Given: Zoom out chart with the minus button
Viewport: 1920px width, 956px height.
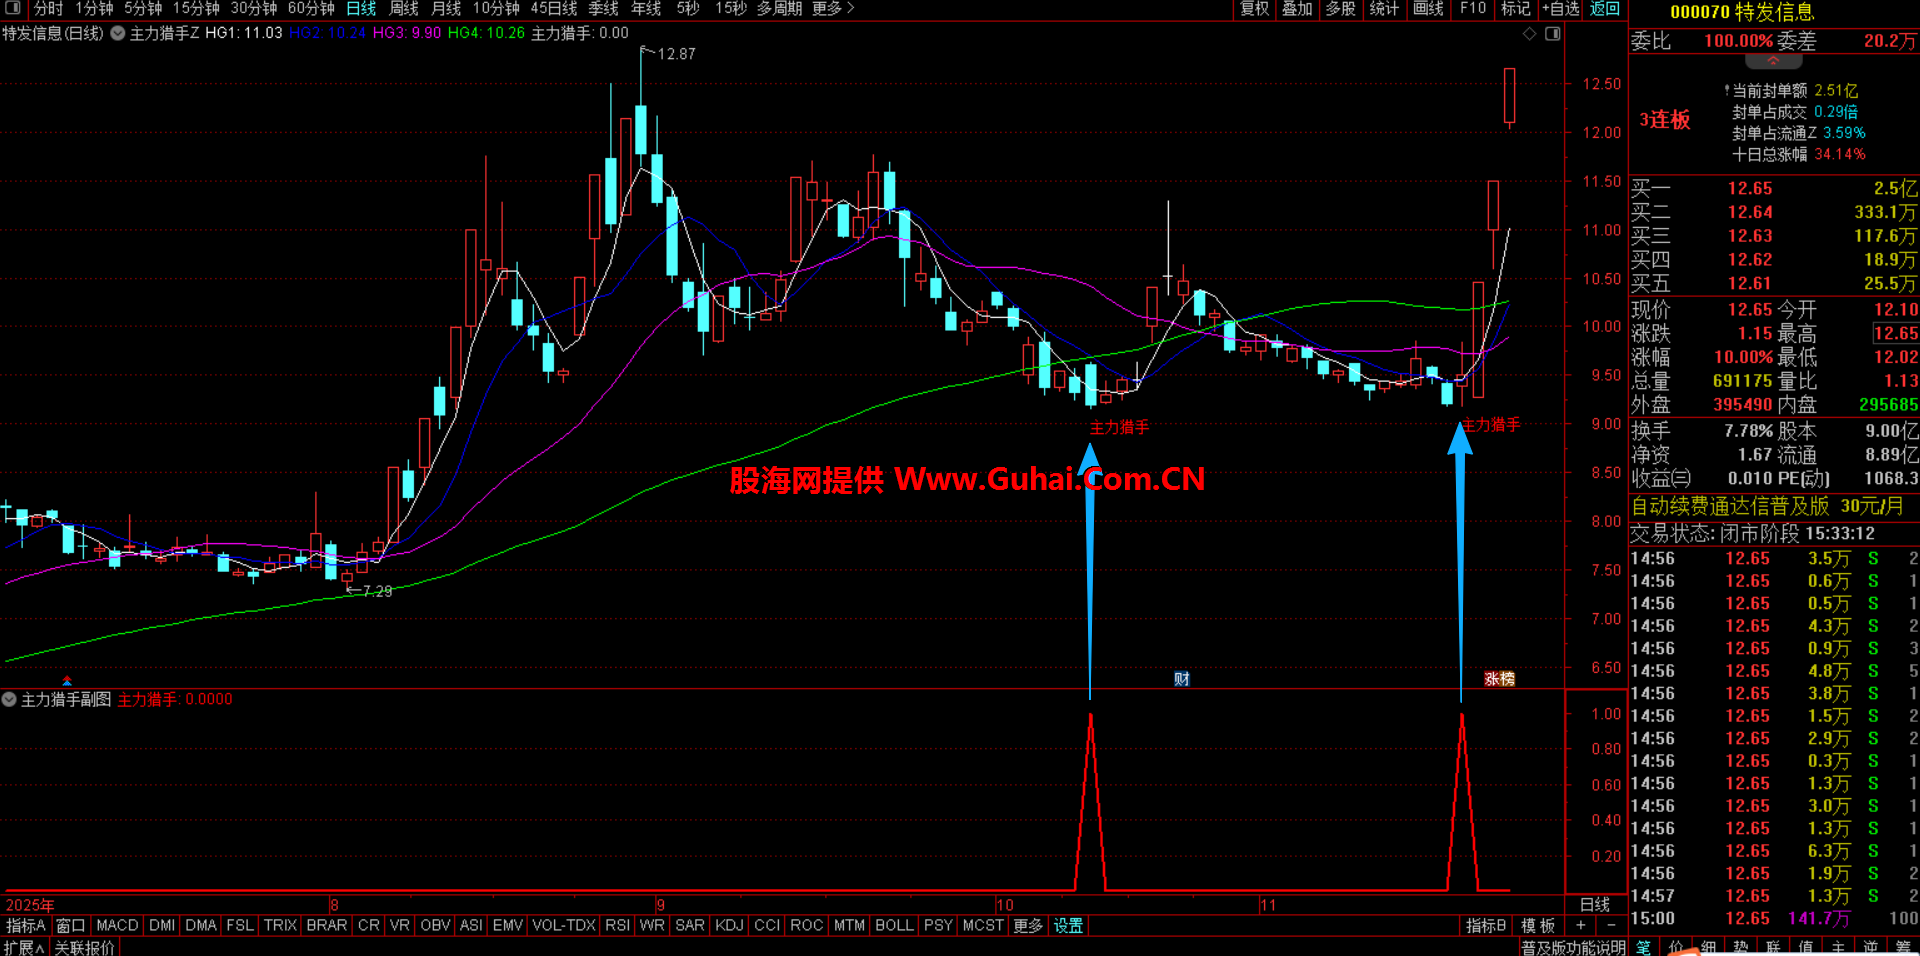Looking at the screenshot, I should pos(1610,926).
